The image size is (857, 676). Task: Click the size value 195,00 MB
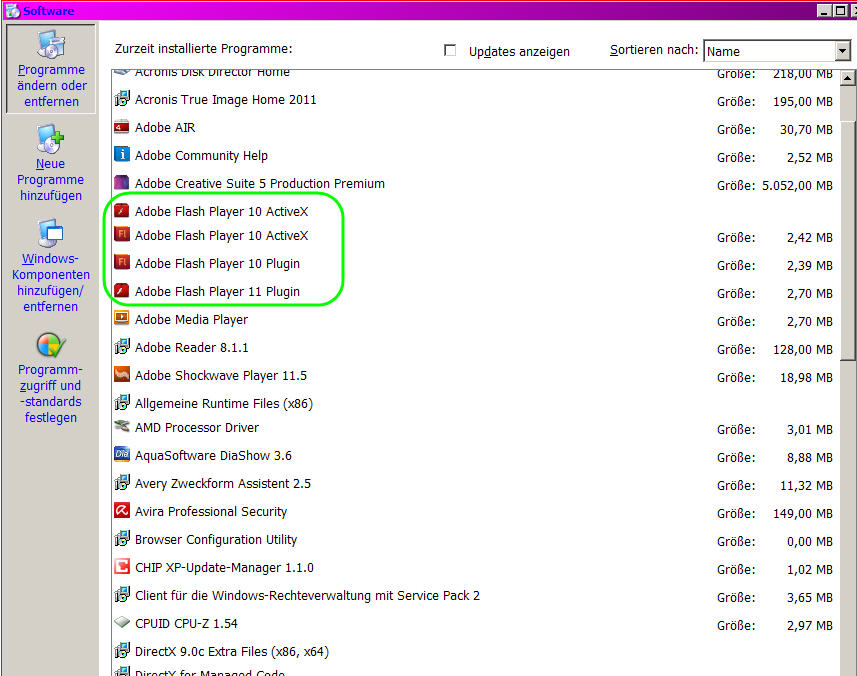pyautogui.click(x=802, y=102)
